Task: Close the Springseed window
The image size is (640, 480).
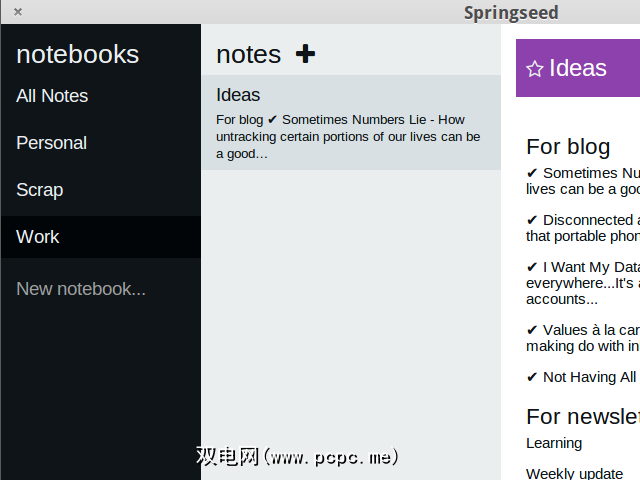Action: click(18, 12)
